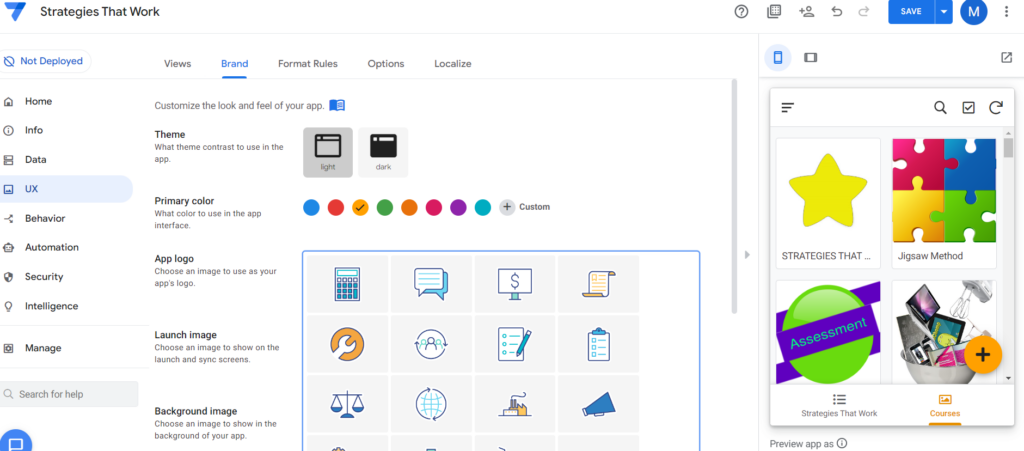Open the Save button dropdown arrow
The height and width of the screenshot is (451, 1024).
943,12
